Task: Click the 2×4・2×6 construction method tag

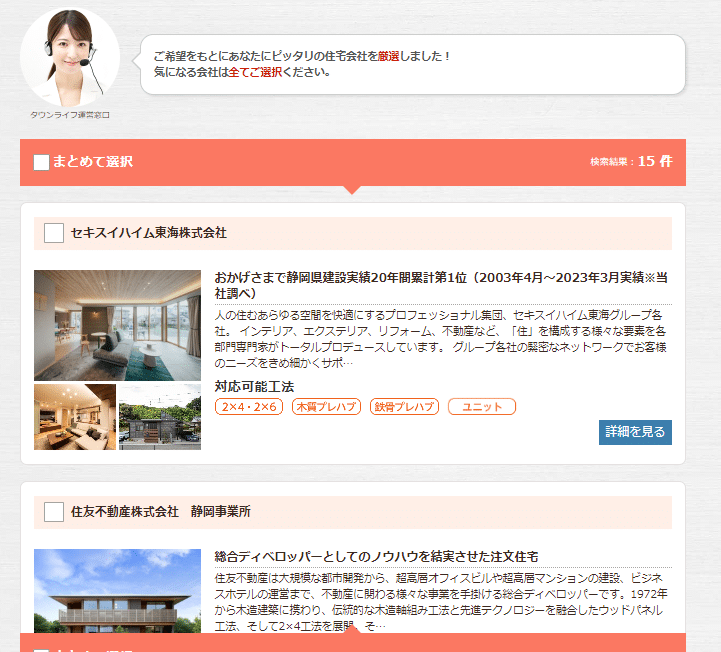Action: point(249,407)
